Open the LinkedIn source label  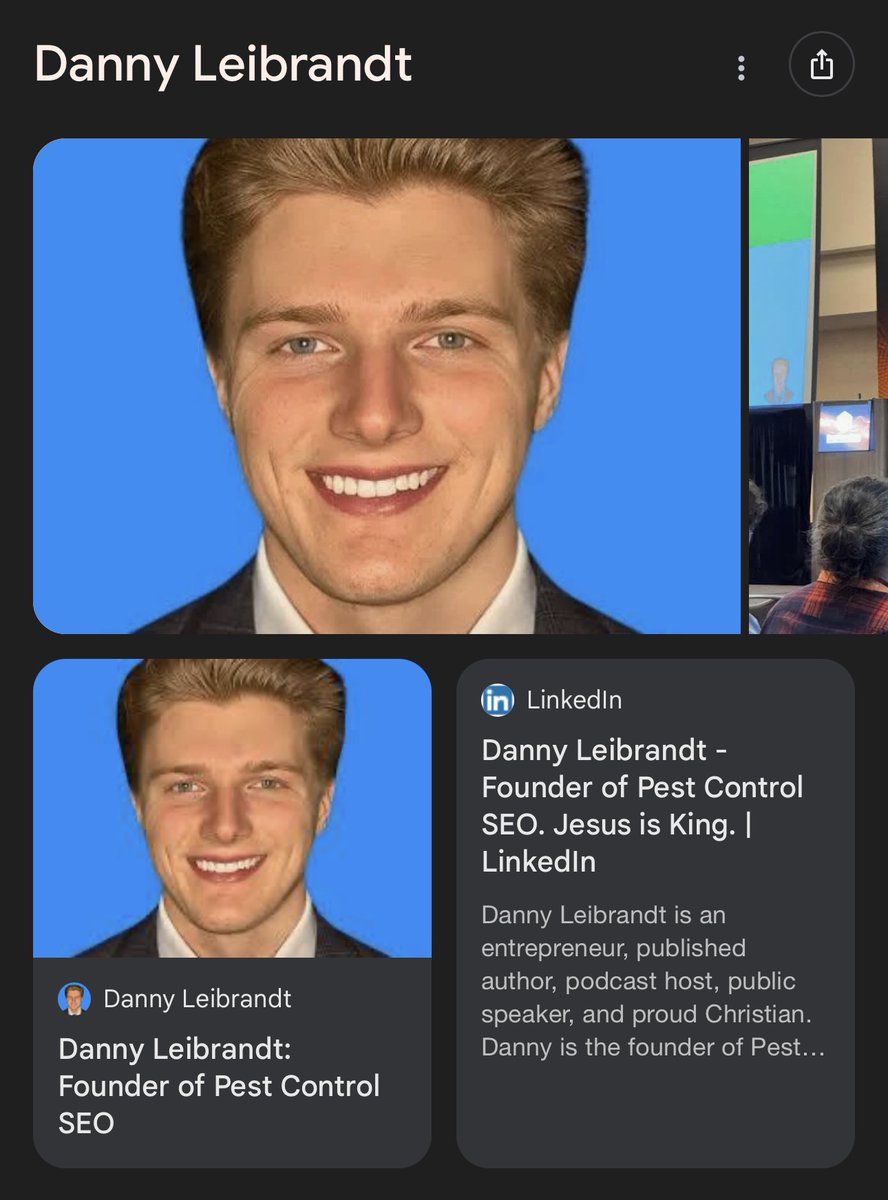(x=574, y=700)
